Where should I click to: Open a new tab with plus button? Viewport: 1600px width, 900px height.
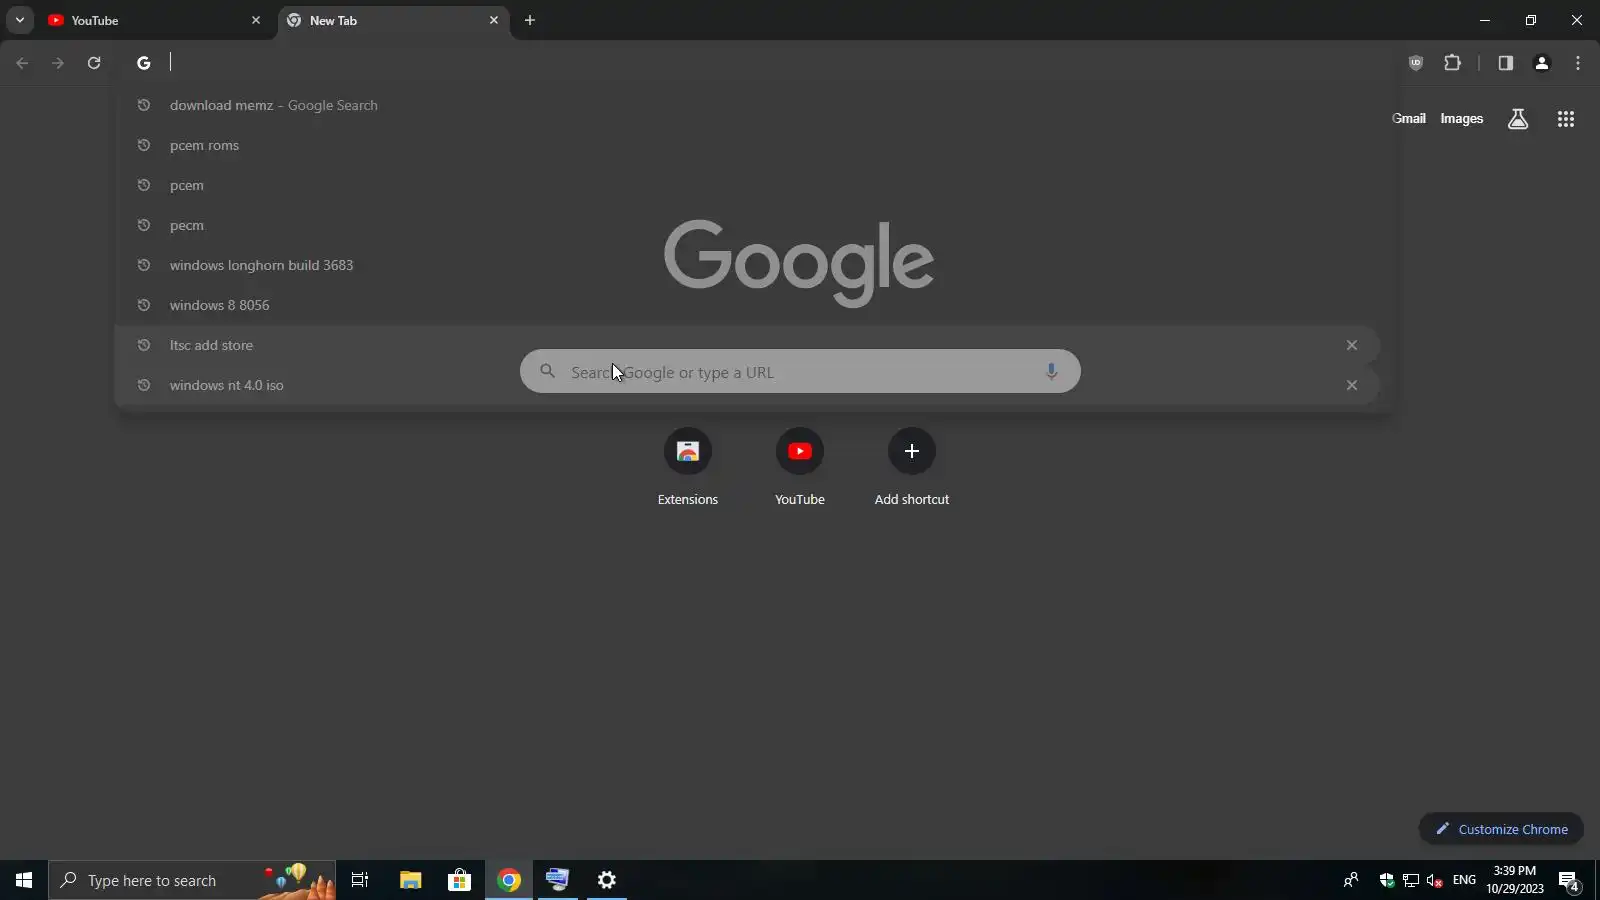[530, 20]
